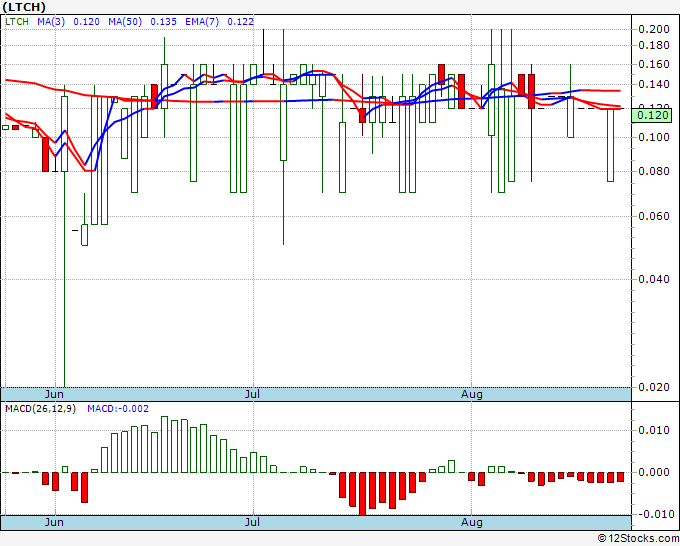Click Jun on the MACD panel axis
This screenshot has width=680, height=546.
tap(54, 522)
